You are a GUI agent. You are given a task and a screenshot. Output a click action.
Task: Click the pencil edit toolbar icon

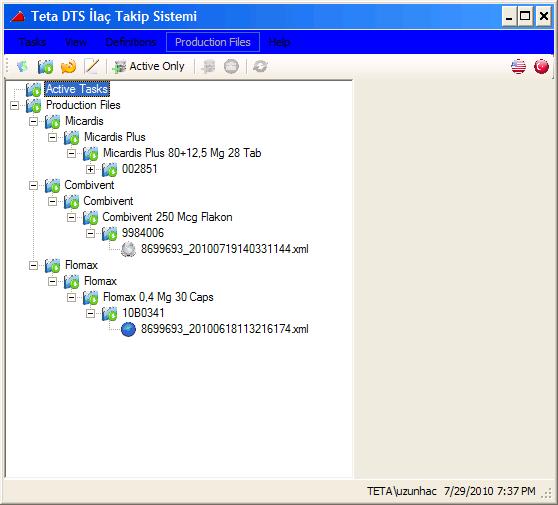pyautogui.click(x=92, y=66)
